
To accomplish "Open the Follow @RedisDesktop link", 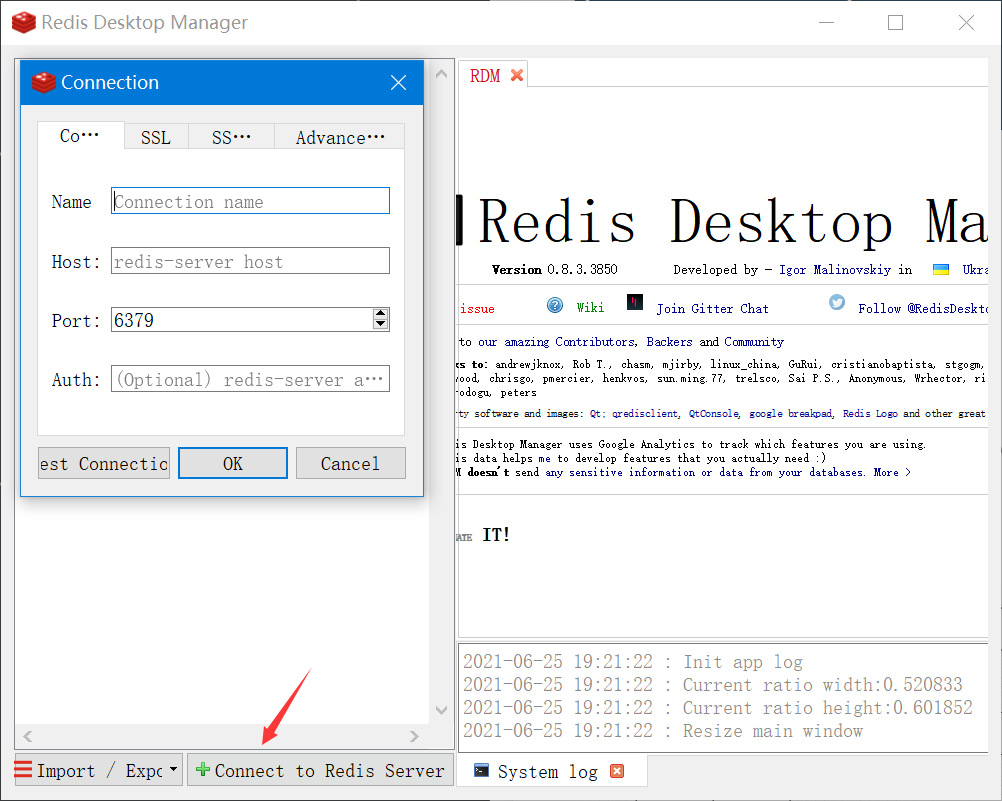I will tap(923, 309).
